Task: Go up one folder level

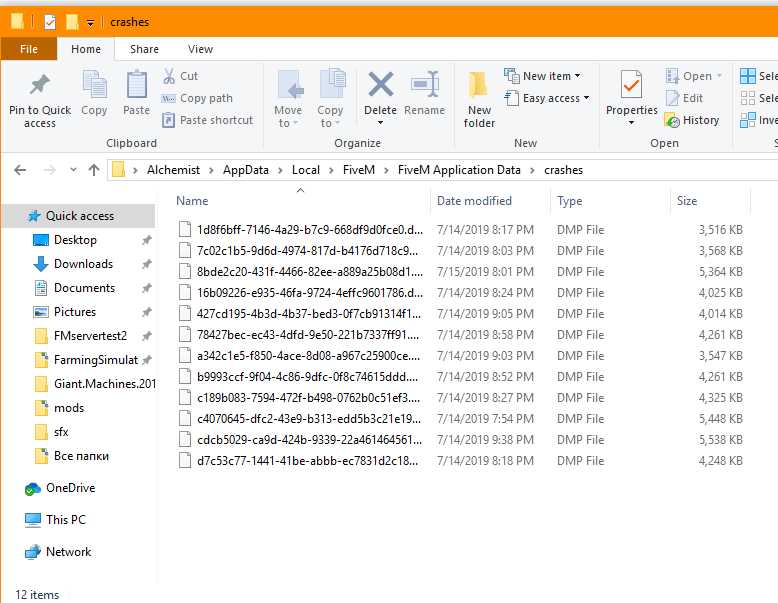Action: click(x=94, y=170)
